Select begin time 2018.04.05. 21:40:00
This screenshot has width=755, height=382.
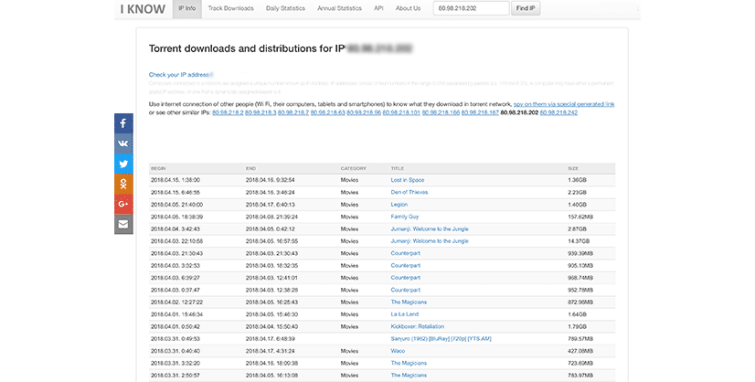pos(177,204)
